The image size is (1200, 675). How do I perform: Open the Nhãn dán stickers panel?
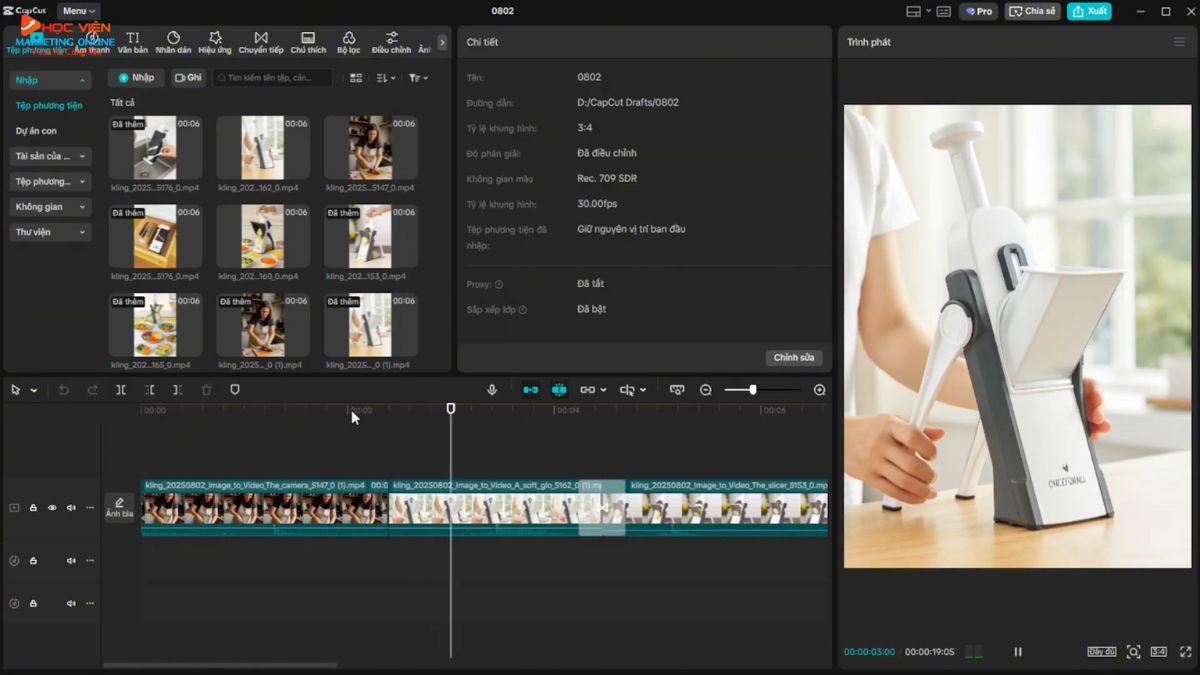(x=173, y=42)
